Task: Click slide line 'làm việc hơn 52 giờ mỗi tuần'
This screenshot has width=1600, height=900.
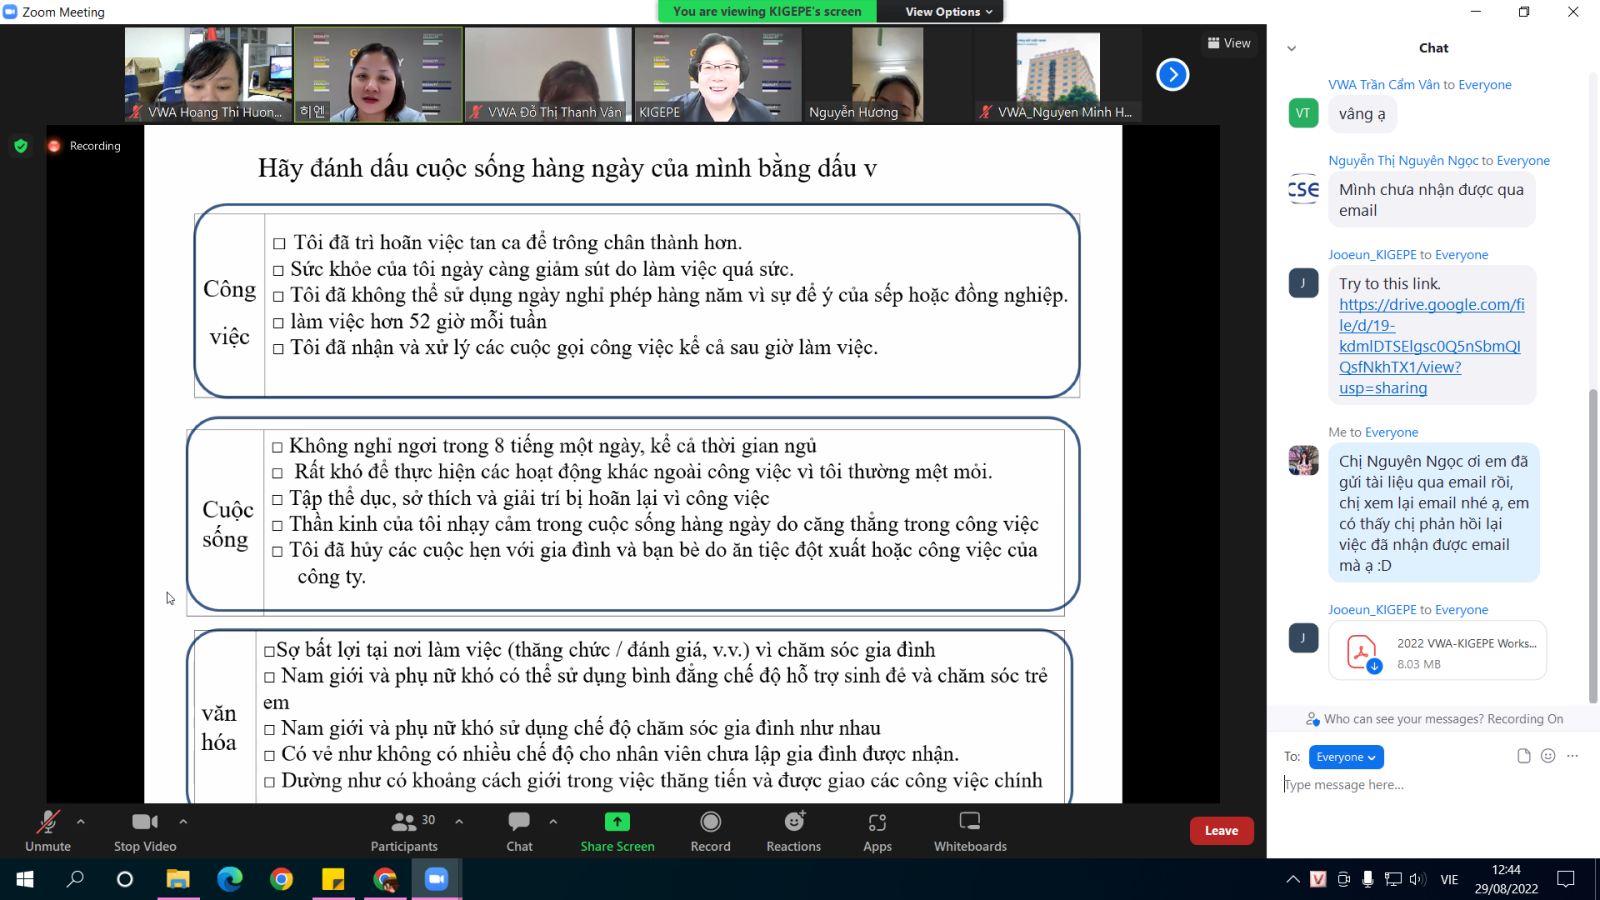Action: point(418,321)
